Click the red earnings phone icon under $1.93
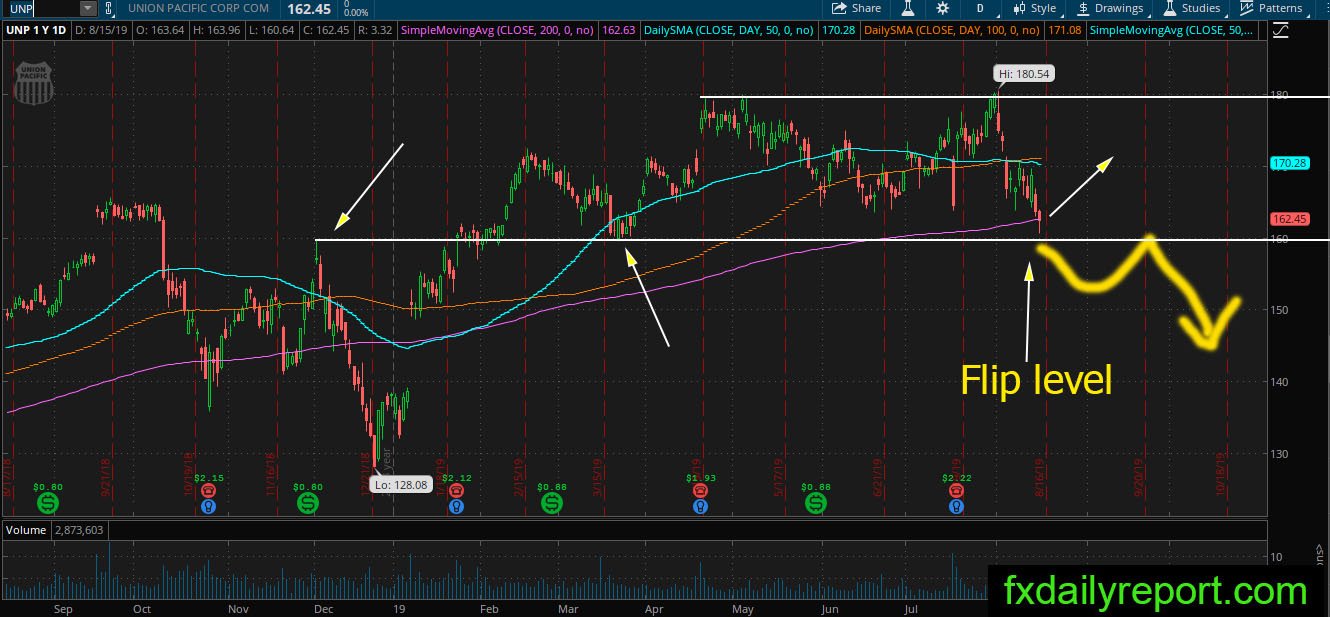Screen dimensions: 1330x617 (700, 491)
